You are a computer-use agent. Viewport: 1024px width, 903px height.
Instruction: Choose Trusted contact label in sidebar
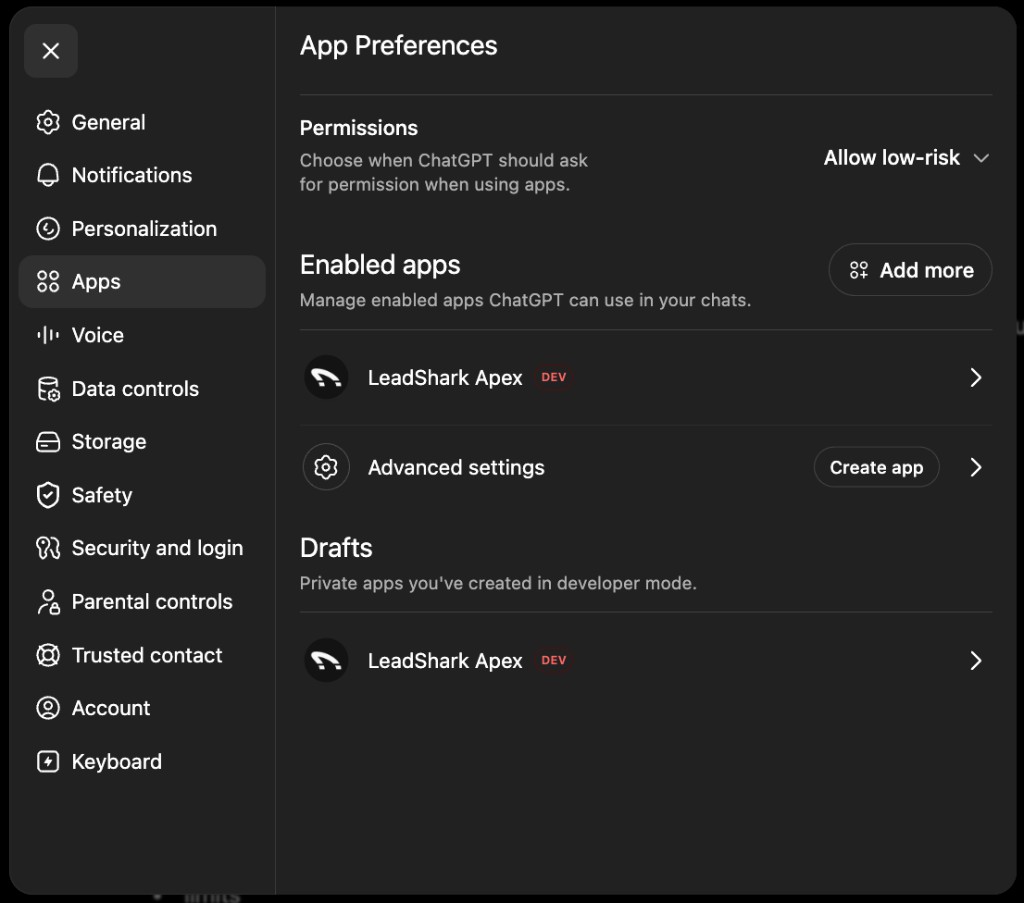tap(147, 655)
